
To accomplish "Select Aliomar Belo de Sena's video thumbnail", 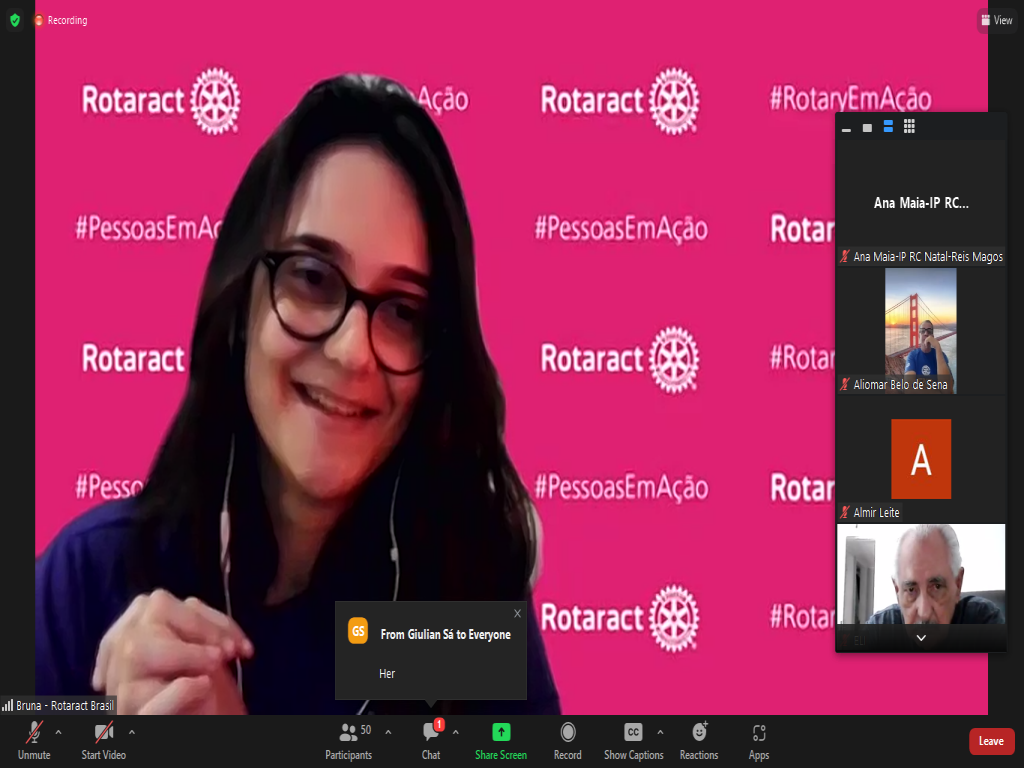I will (920, 329).
